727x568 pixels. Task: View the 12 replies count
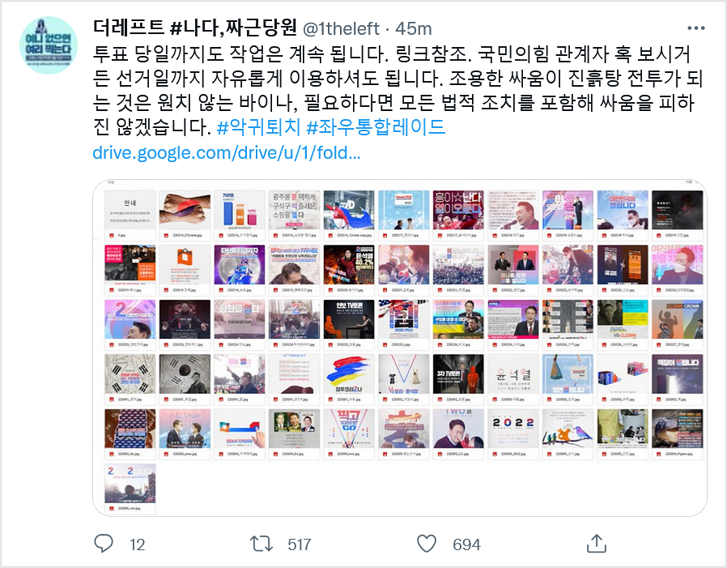coord(137,544)
